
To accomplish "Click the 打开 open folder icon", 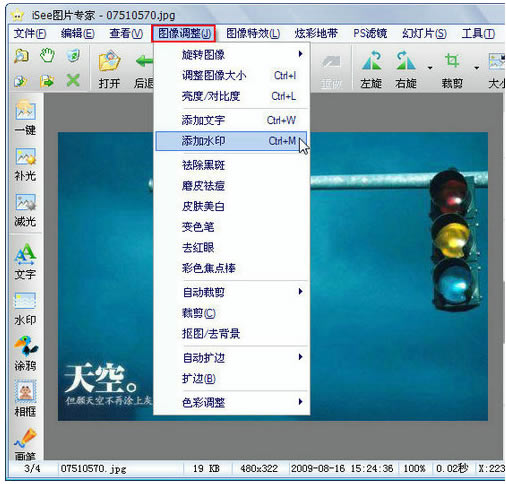I will coord(109,61).
